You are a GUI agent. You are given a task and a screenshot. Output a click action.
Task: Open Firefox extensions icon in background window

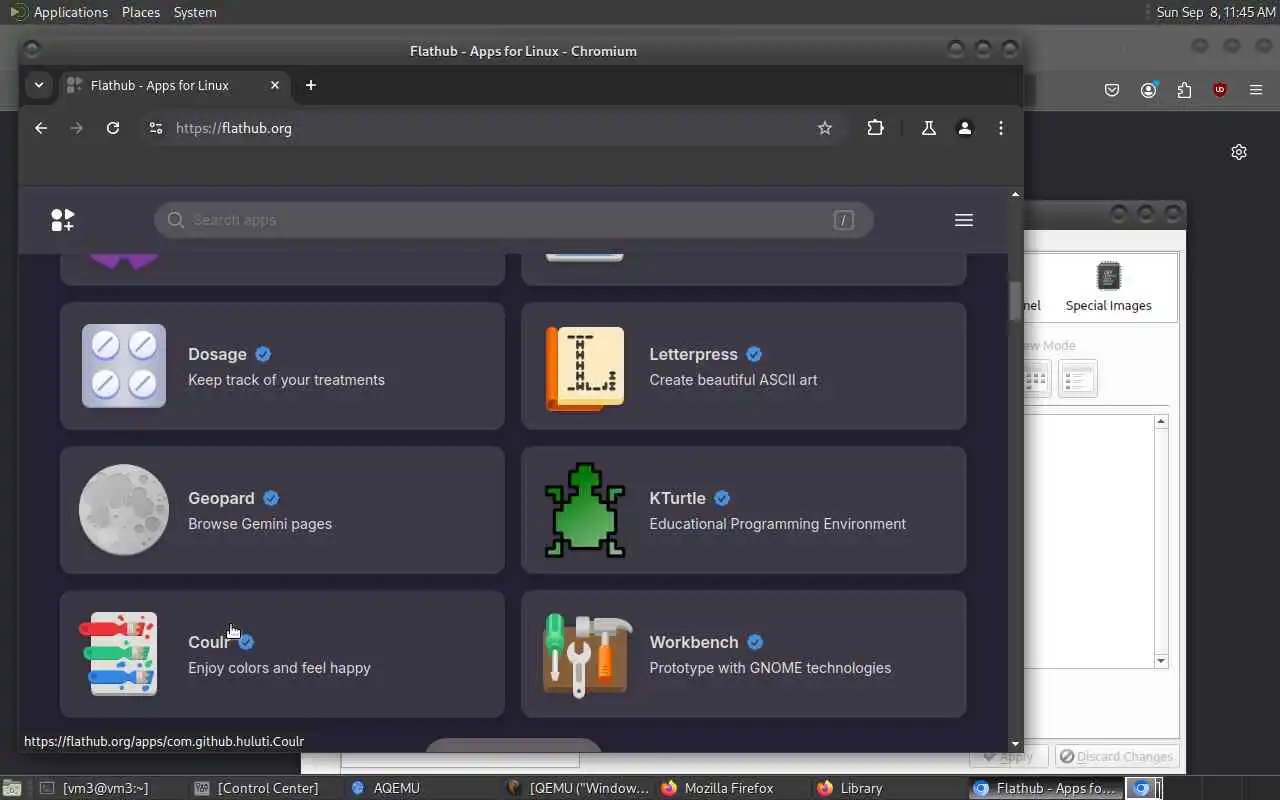tap(1184, 90)
